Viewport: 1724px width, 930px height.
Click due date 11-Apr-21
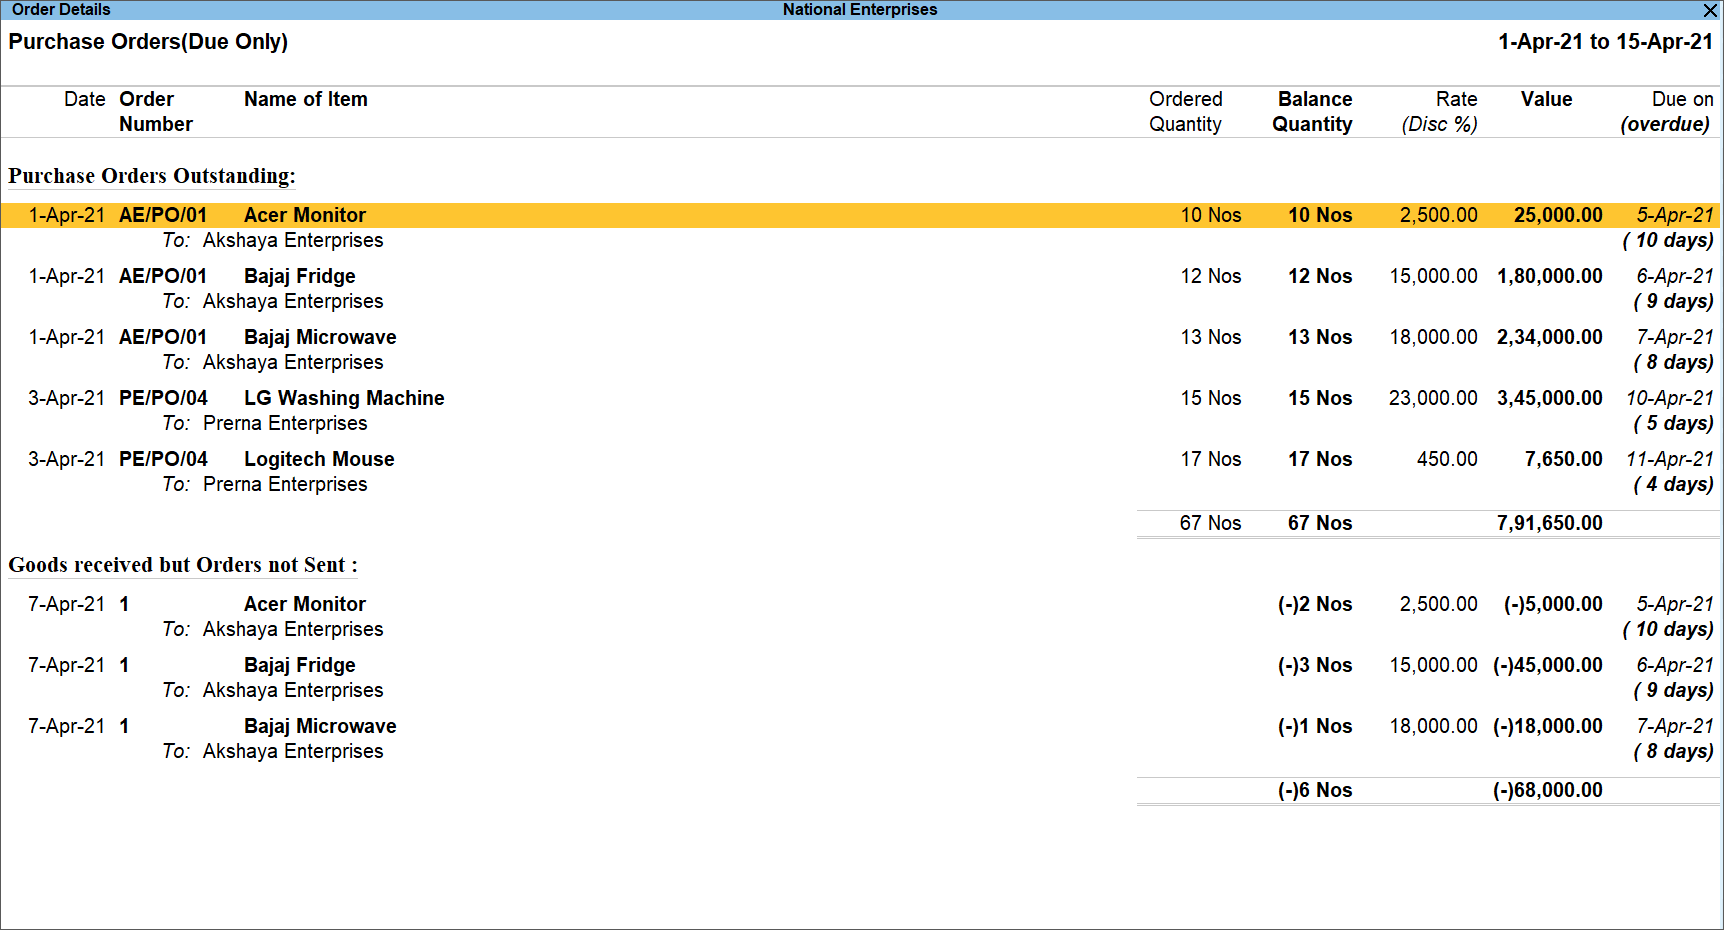[1669, 459]
